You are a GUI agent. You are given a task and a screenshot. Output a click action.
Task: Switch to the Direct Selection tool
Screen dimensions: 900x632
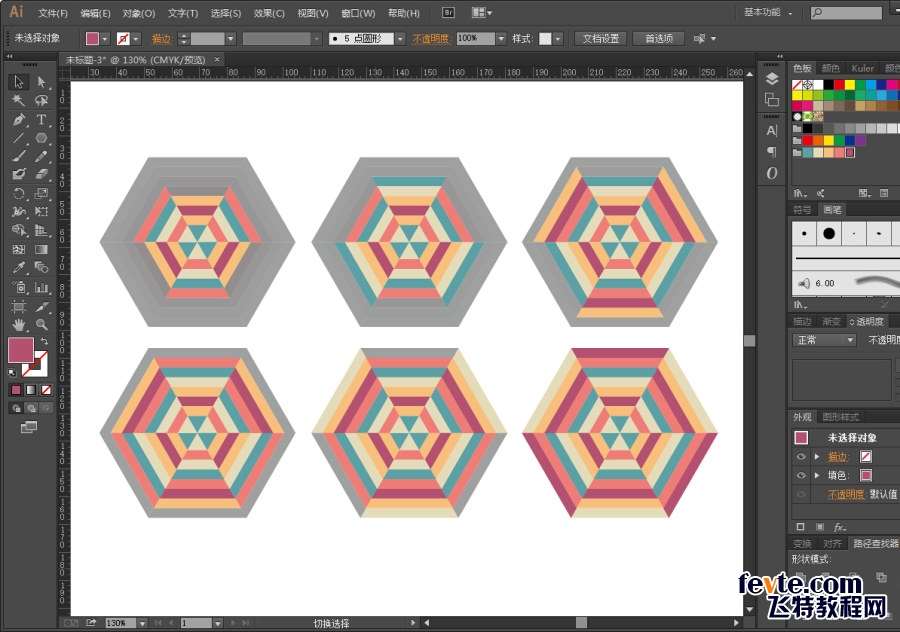point(41,82)
